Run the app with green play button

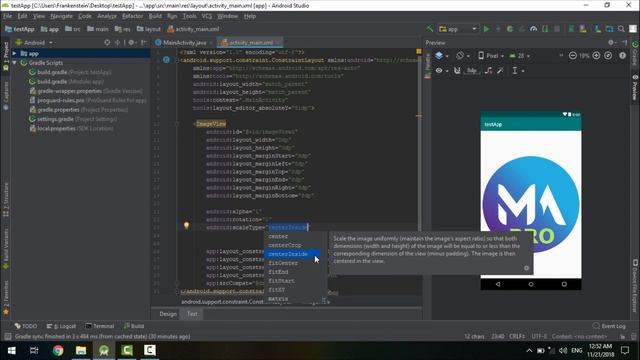(x=486, y=29)
